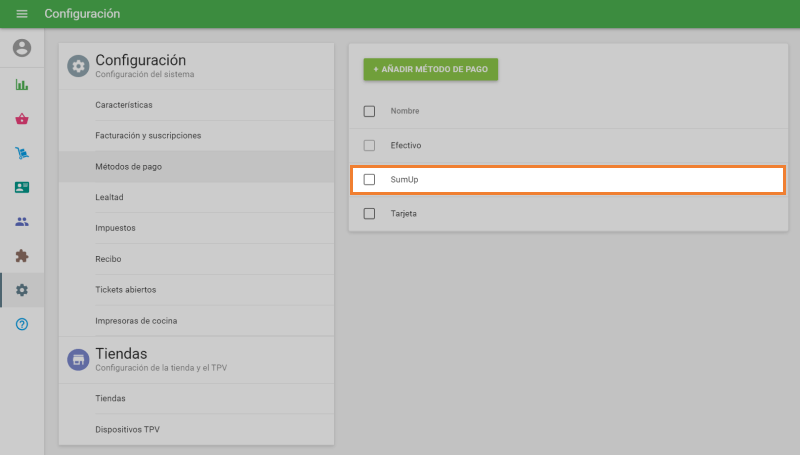
Task: Open the user account profile icon
Action: click(x=22, y=48)
